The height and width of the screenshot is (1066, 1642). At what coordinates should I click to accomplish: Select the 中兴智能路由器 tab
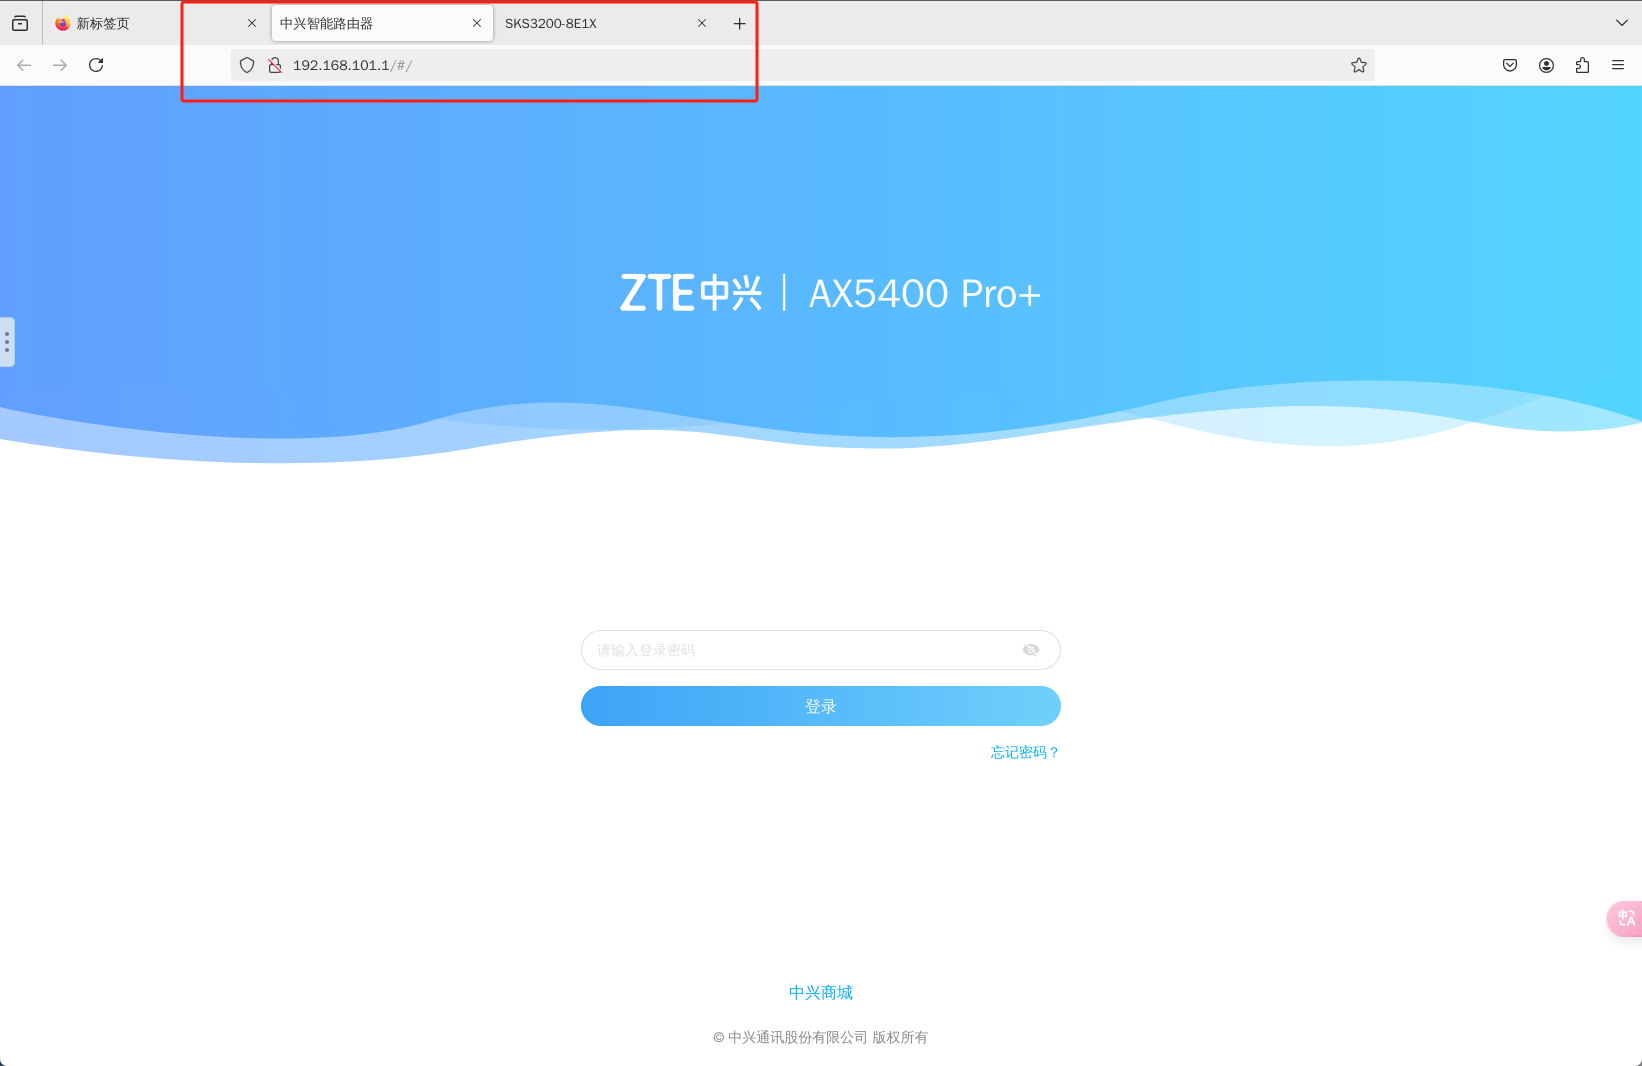click(x=381, y=23)
